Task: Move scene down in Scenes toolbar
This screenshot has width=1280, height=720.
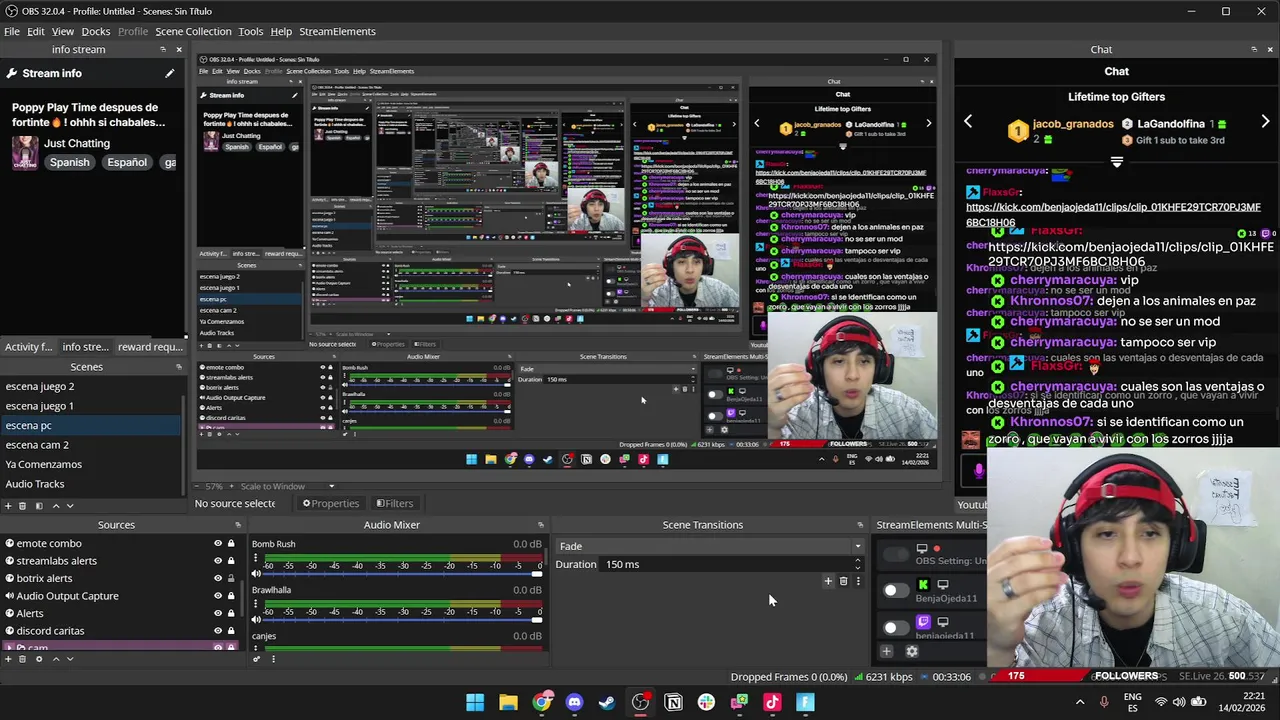Action: coord(70,506)
